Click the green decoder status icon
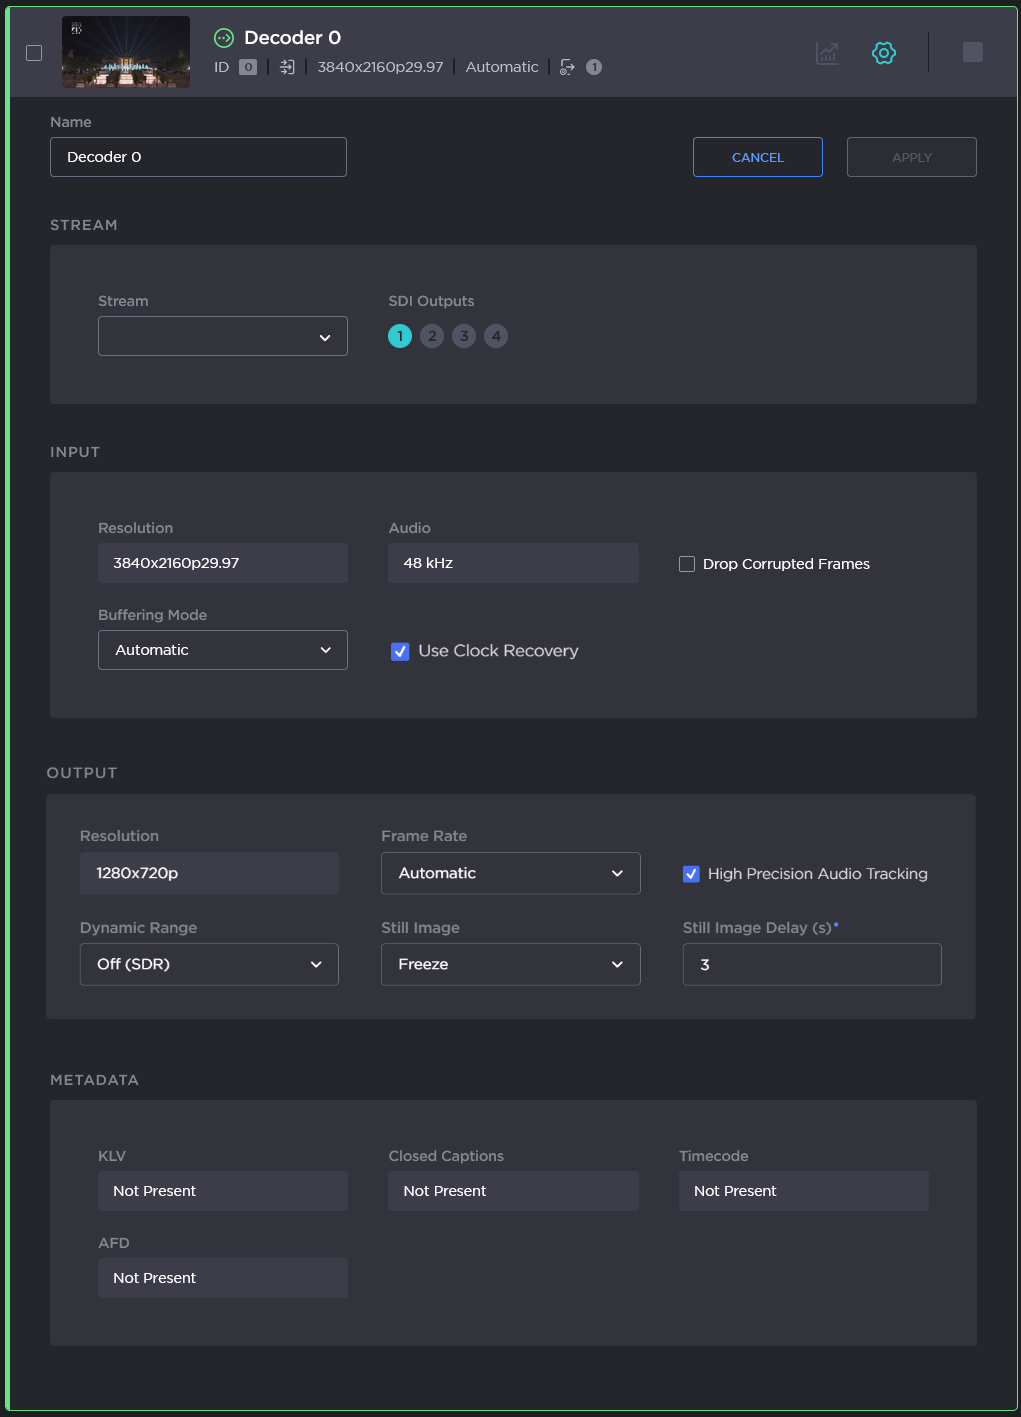 point(222,38)
